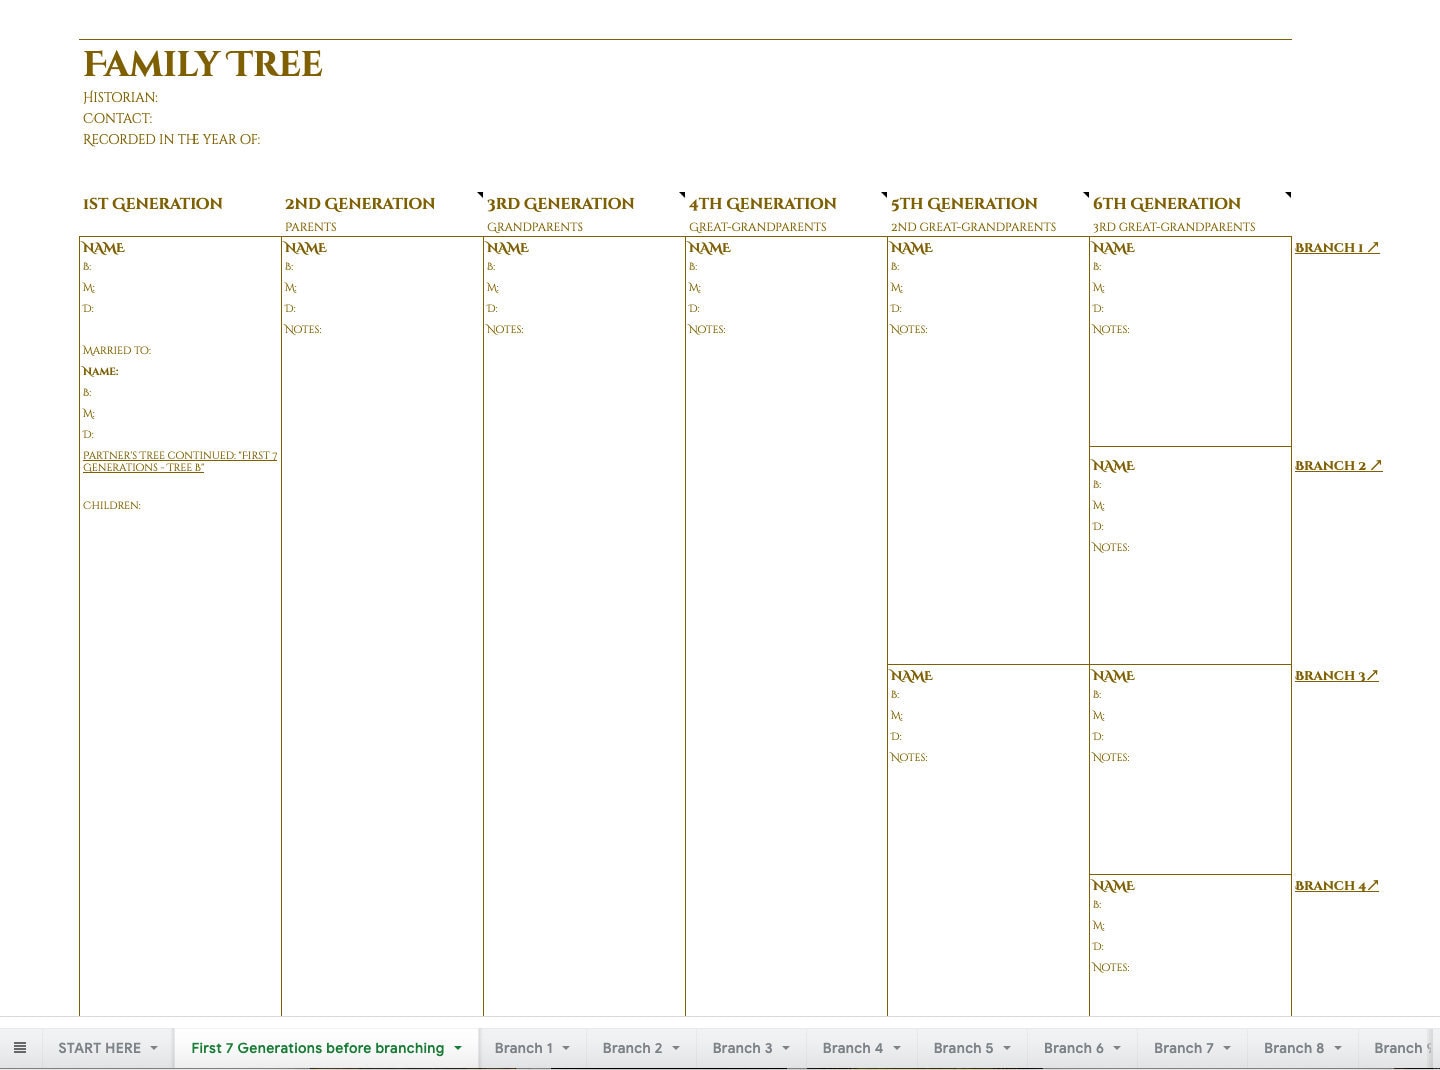The height and width of the screenshot is (1070, 1440).
Task: Click the note marker on 6th Generation header
Action: 1086,192
